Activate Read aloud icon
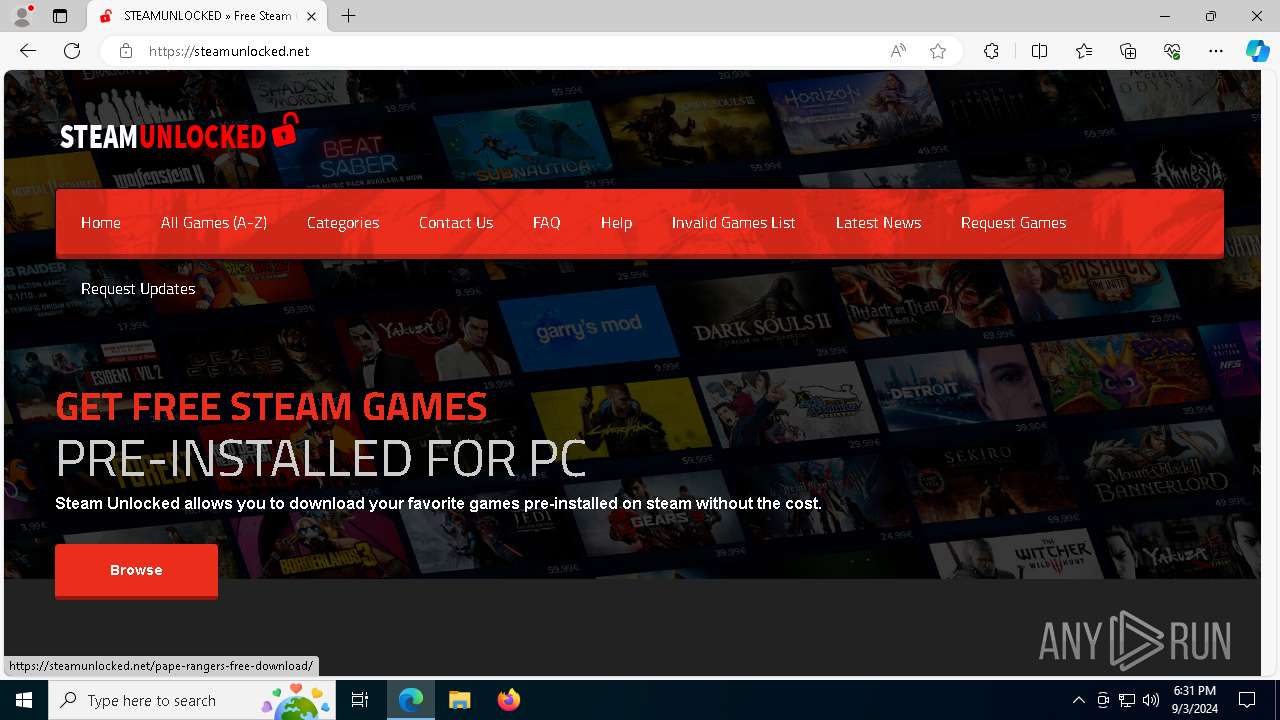 point(898,51)
